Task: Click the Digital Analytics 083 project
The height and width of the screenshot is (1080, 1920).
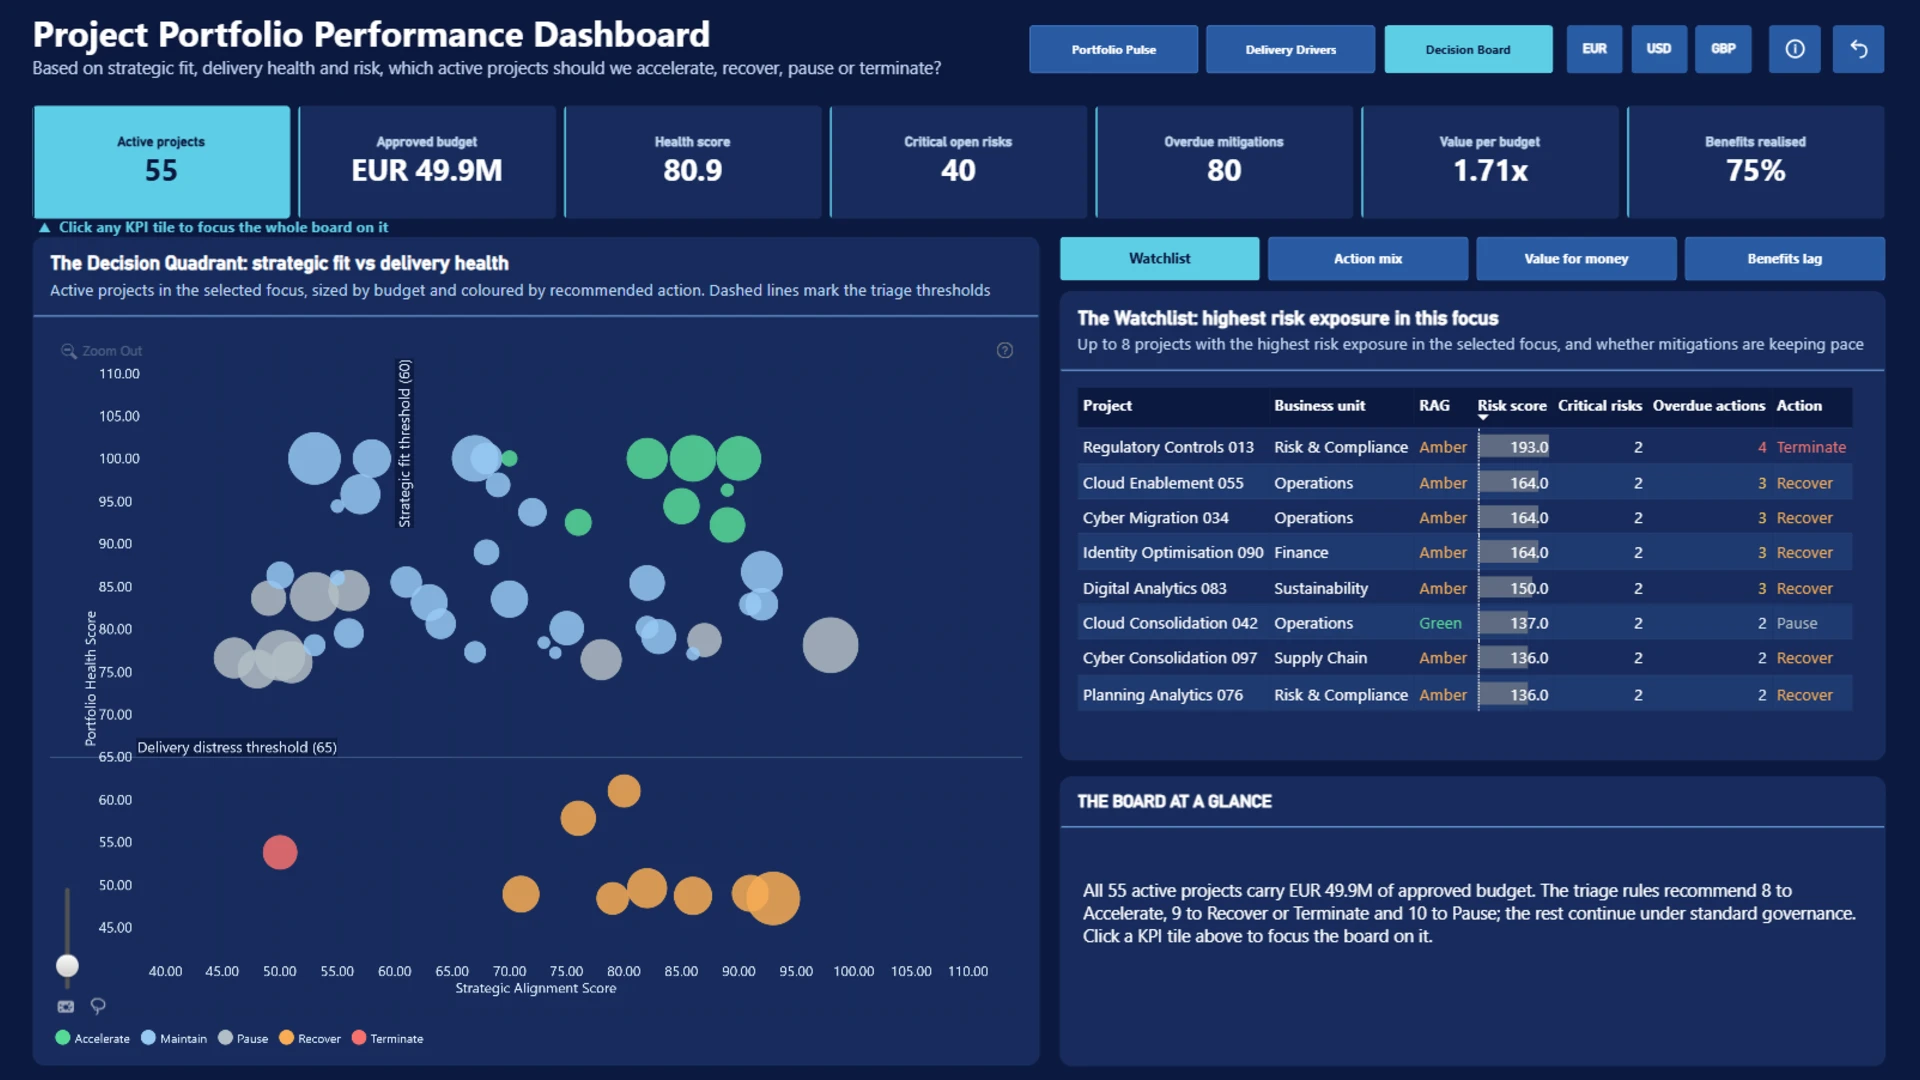Action: point(1154,588)
